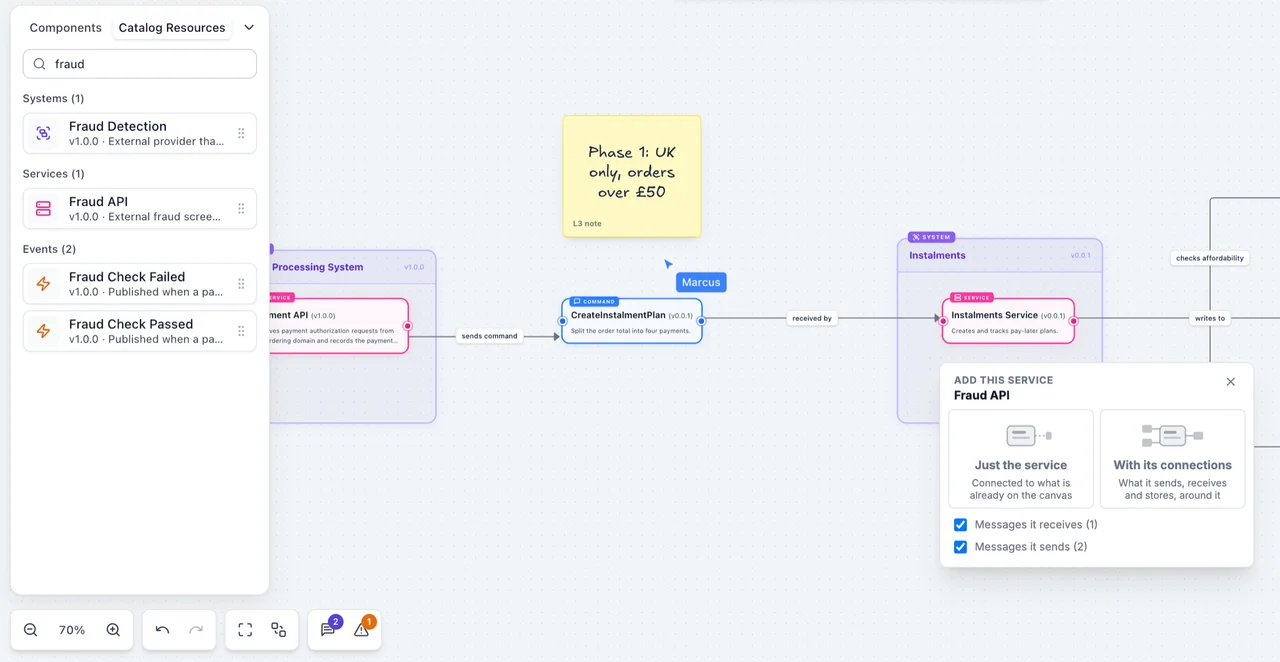Click the v0.0.1 version label on Instalments

coord(1081,255)
